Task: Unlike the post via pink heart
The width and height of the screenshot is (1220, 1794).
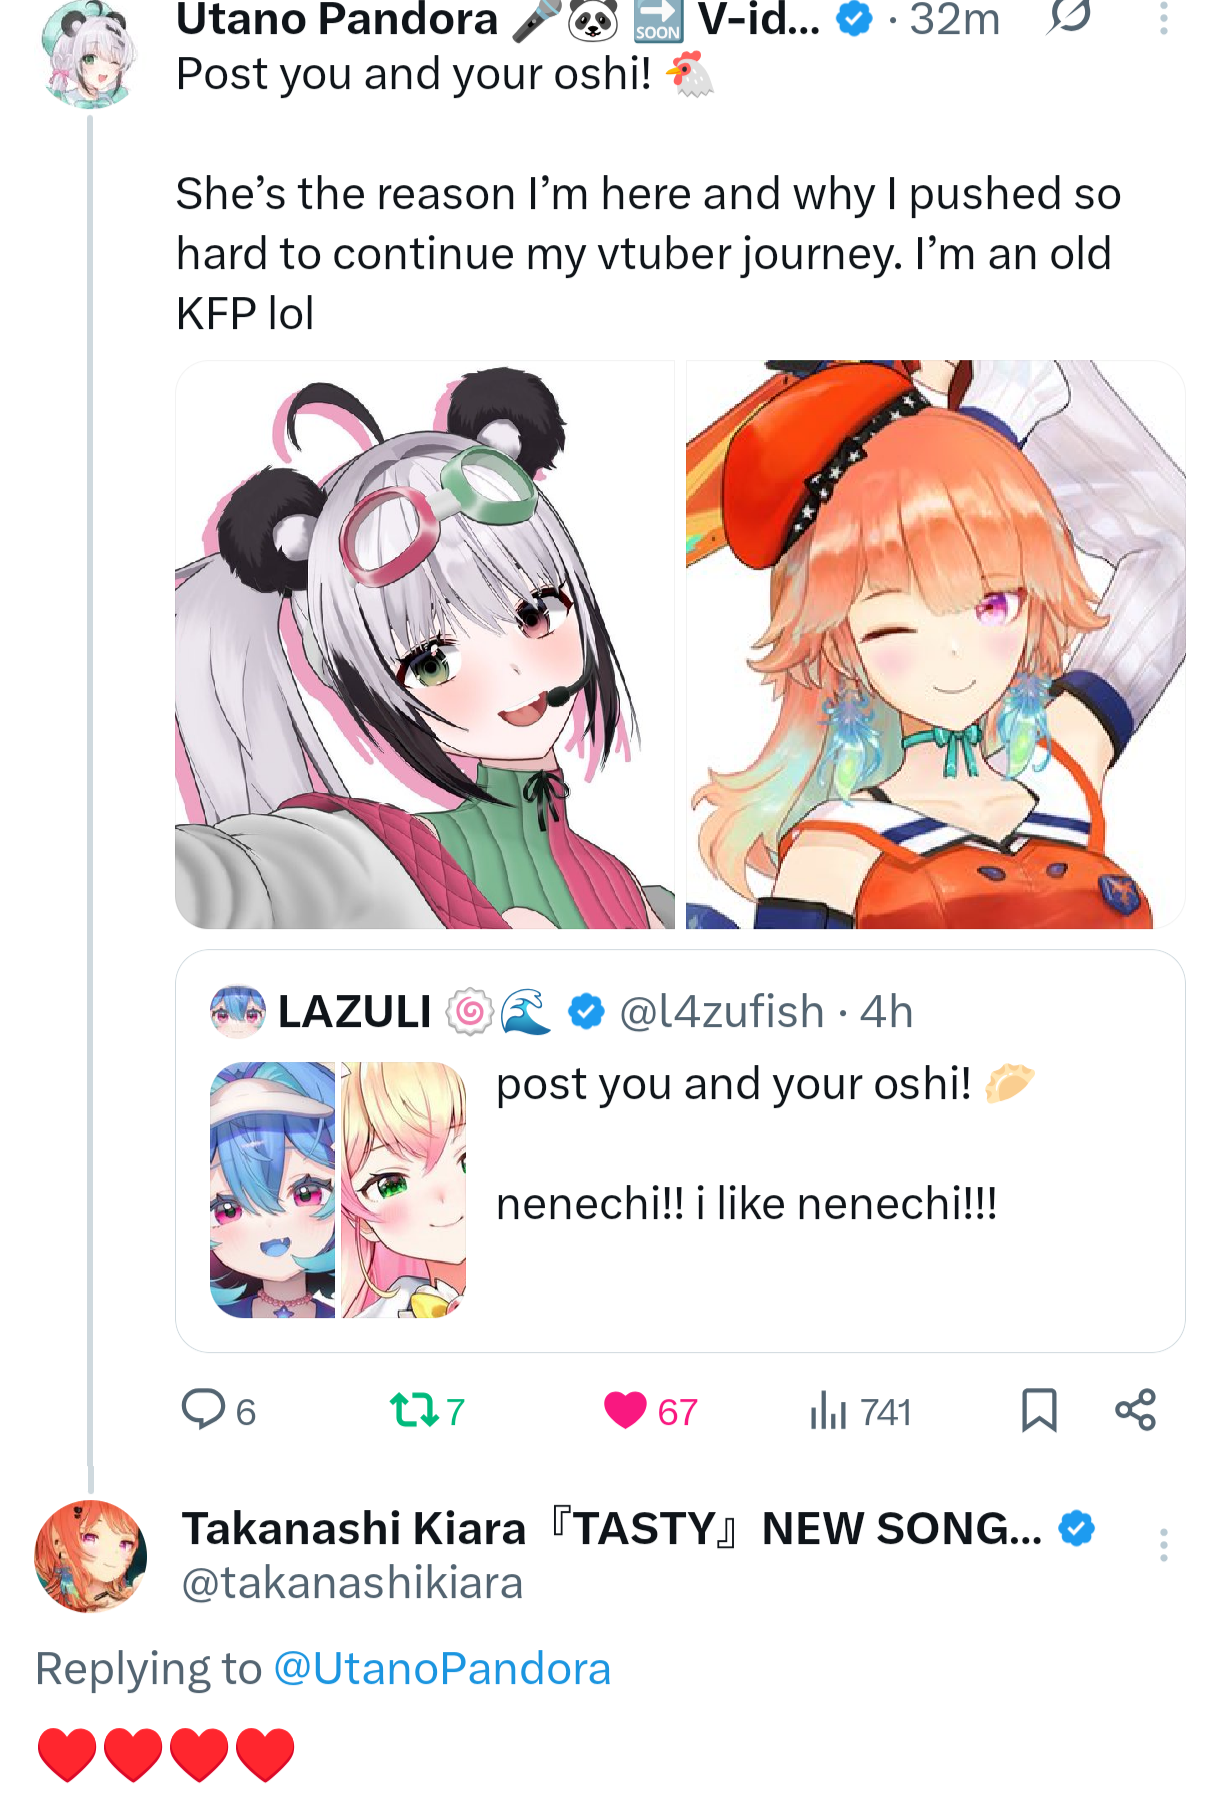Action: tap(625, 1410)
